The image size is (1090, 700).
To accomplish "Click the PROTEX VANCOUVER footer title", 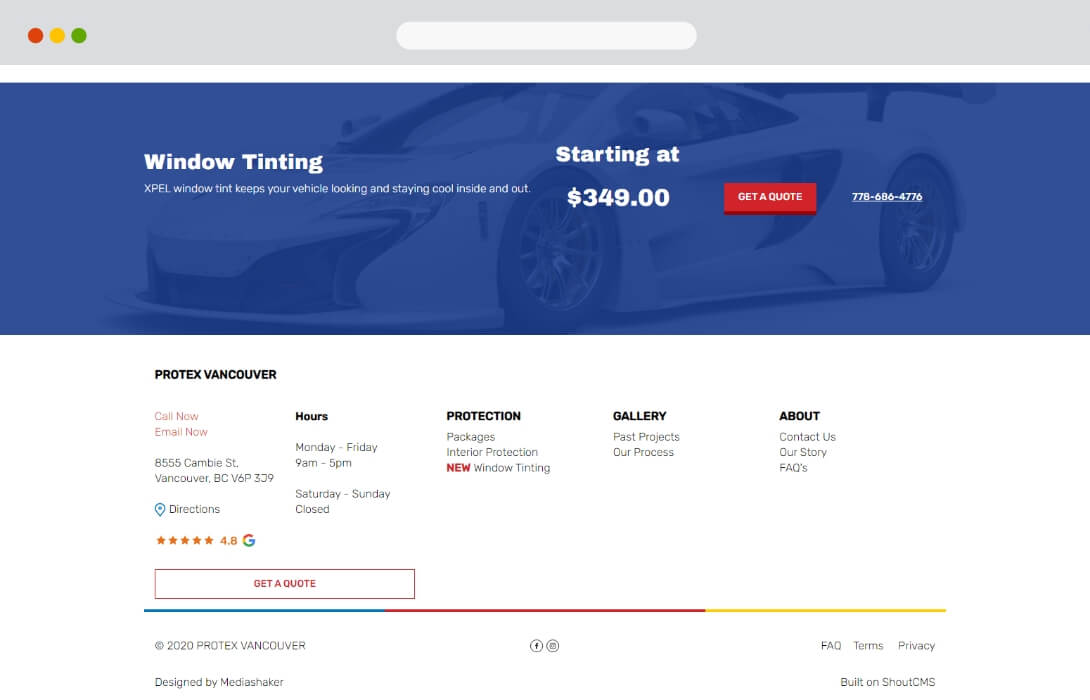I will click(215, 375).
